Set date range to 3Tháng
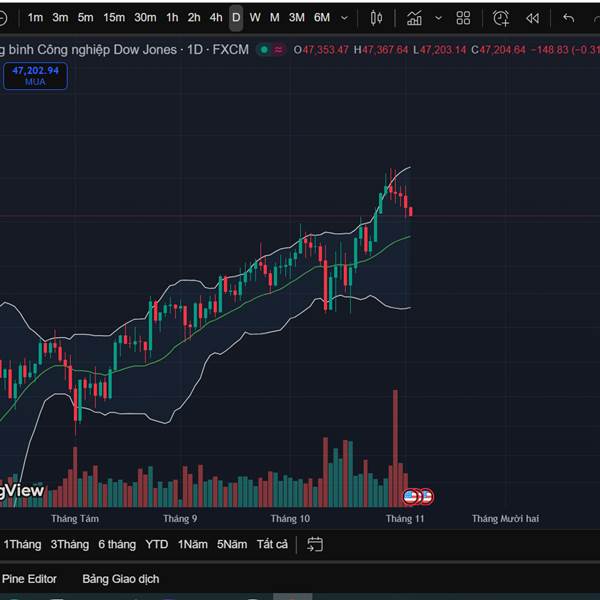This screenshot has height=600, width=600. pyautogui.click(x=70, y=544)
